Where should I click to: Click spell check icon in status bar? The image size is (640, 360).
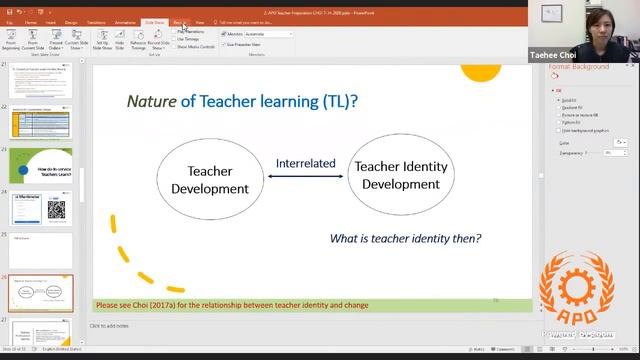(x=34, y=349)
